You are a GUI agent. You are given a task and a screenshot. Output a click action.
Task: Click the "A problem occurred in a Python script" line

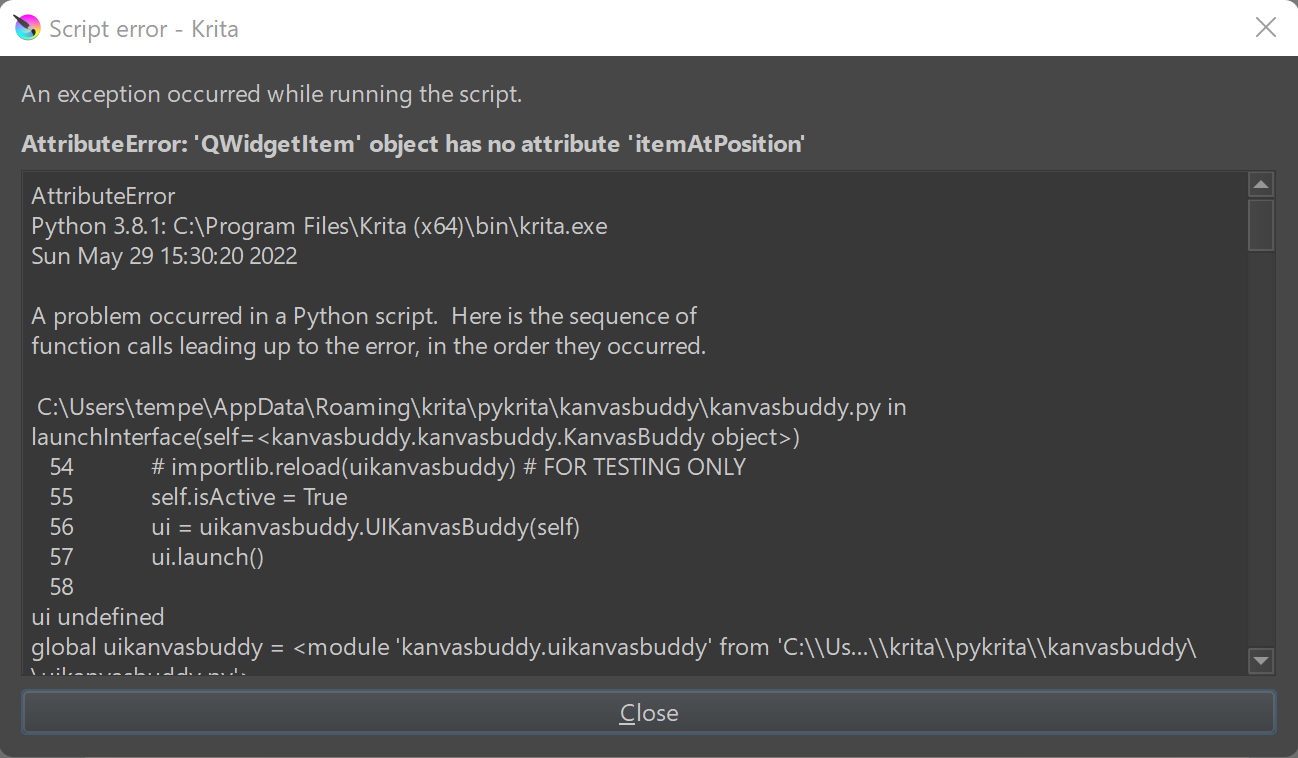pos(364,316)
